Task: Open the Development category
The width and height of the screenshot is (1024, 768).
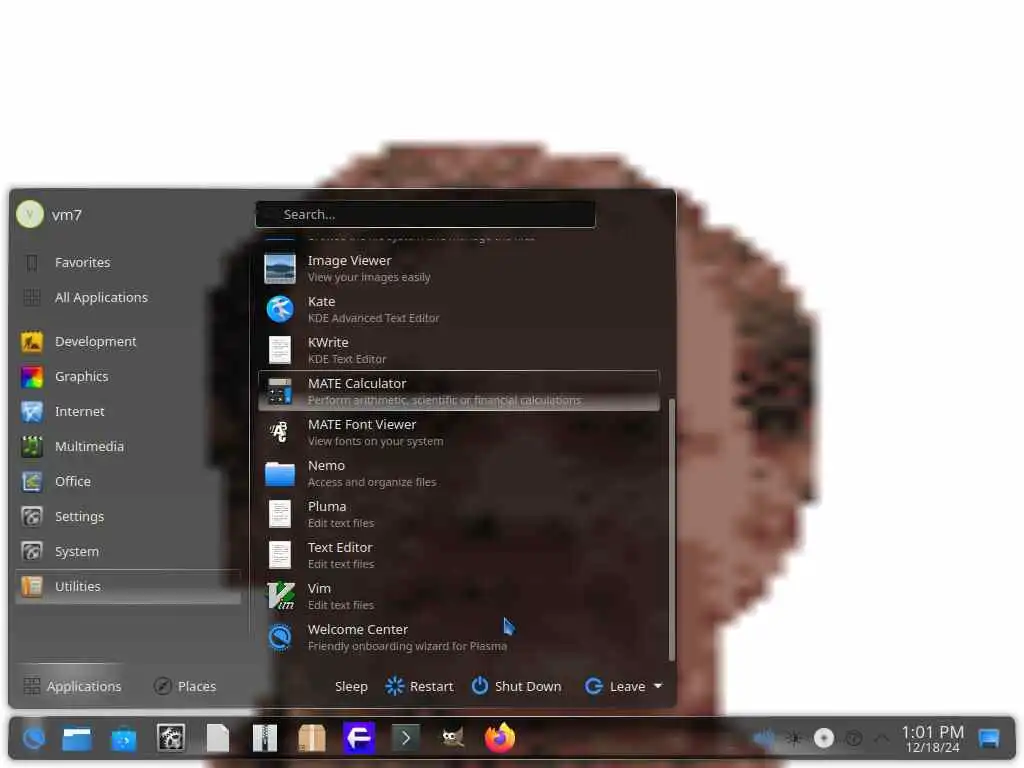Action: tap(129, 342)
